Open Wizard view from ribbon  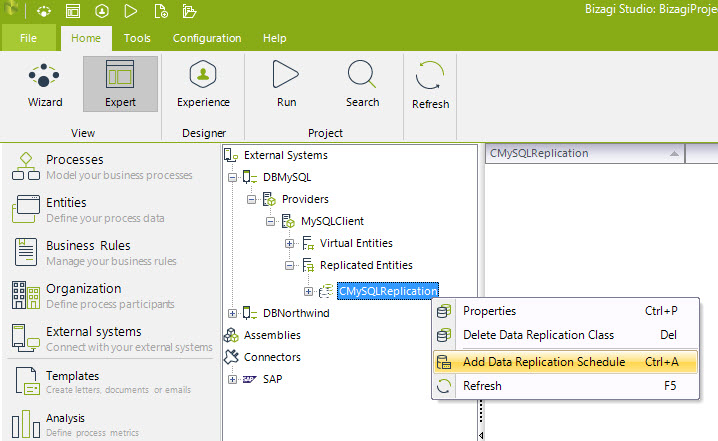(x=44, y=84)
